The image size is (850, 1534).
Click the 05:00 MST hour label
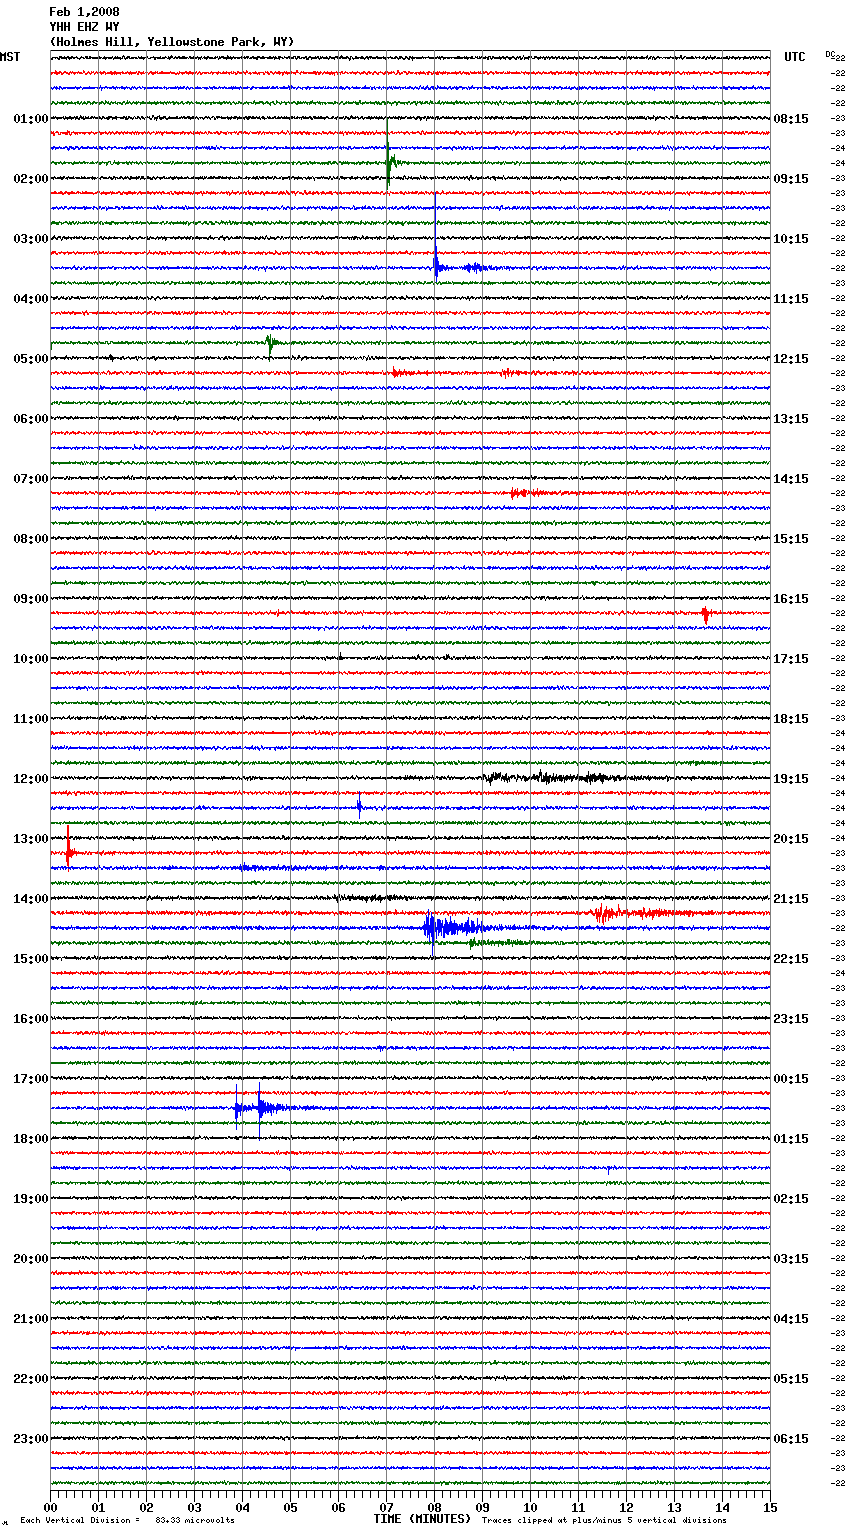(31, 359)
